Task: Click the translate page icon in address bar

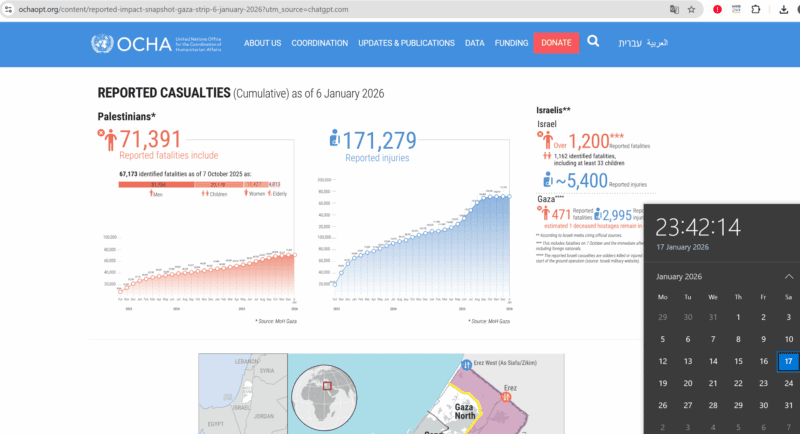Action: point(674,9)
